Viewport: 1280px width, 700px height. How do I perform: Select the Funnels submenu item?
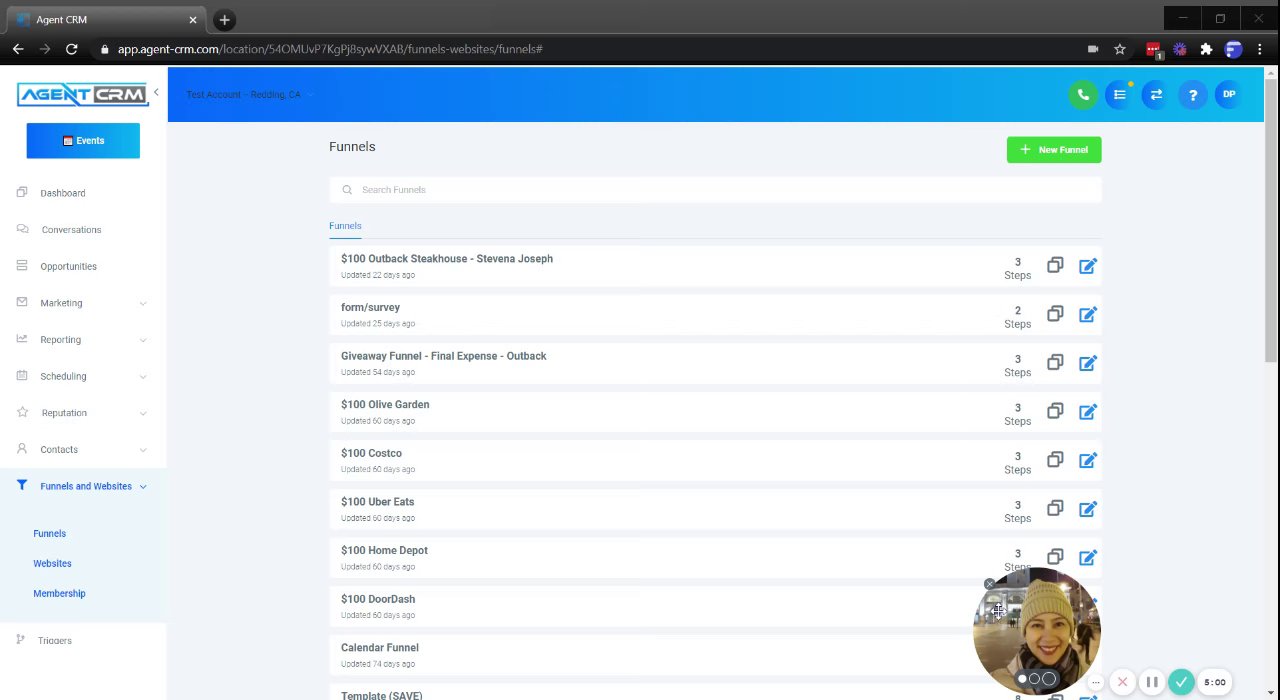[x=49, y=534]
